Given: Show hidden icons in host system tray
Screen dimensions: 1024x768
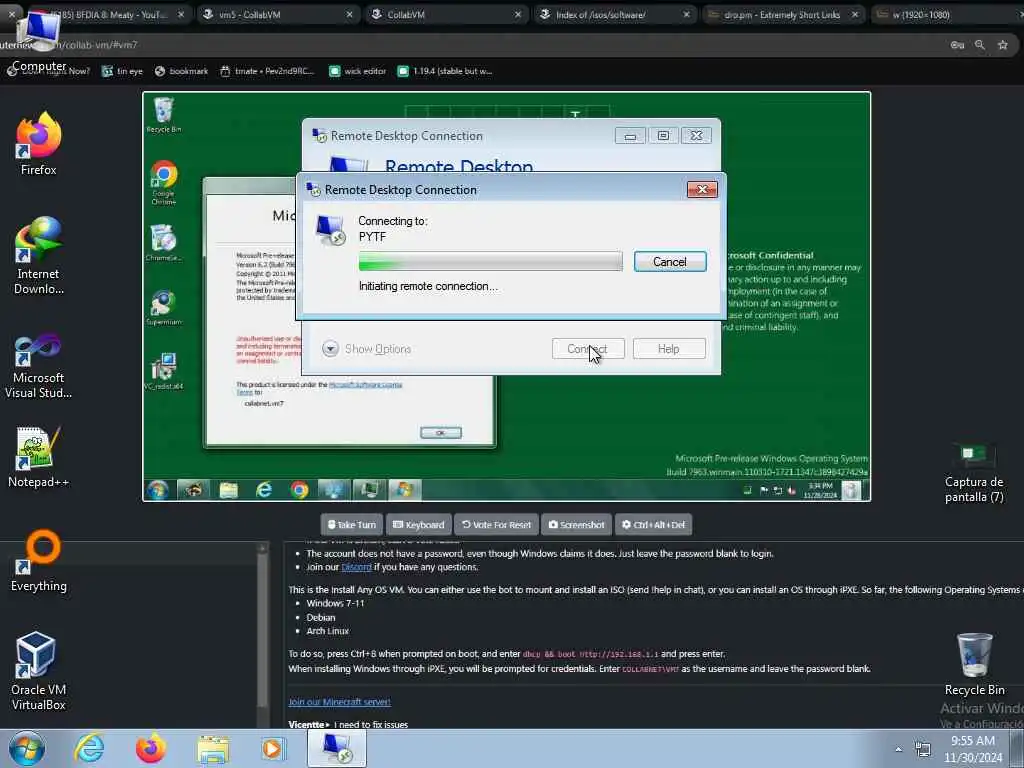Looking at the screenshot, I should pos(899,749).
